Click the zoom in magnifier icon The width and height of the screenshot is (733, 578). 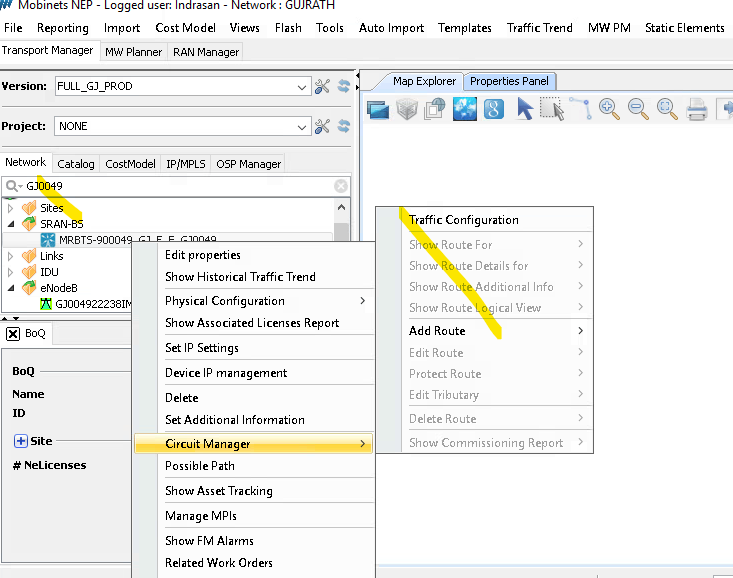[x=608, y=109]
